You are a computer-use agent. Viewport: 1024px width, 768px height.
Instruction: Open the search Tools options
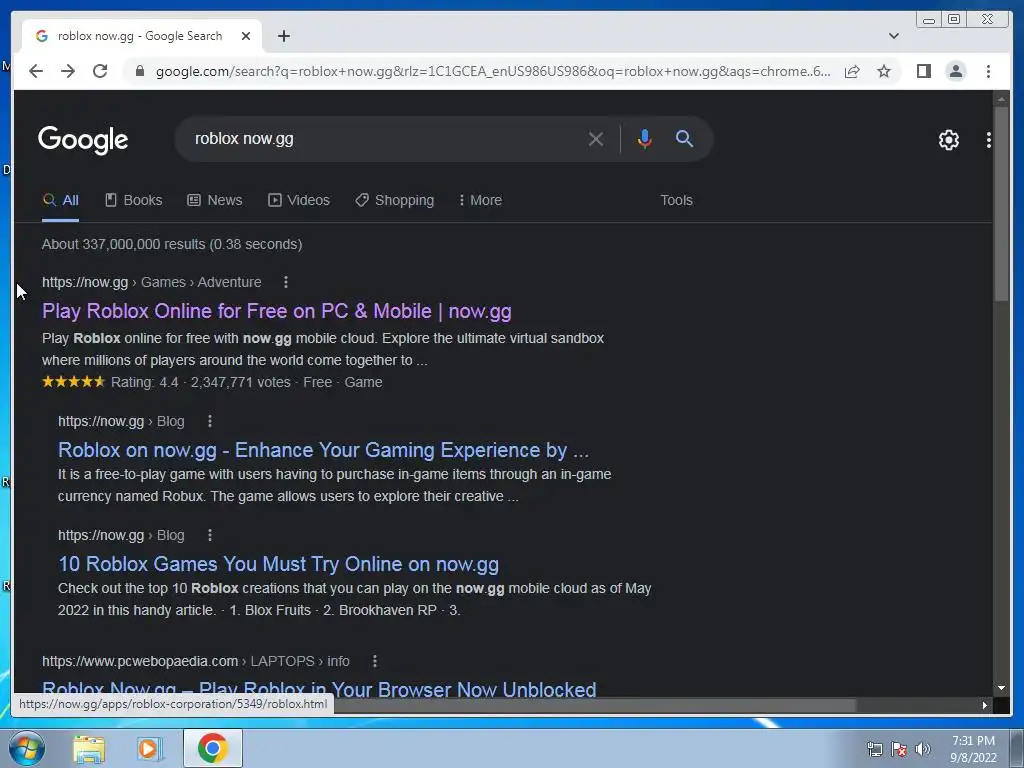tap(676, 200)
